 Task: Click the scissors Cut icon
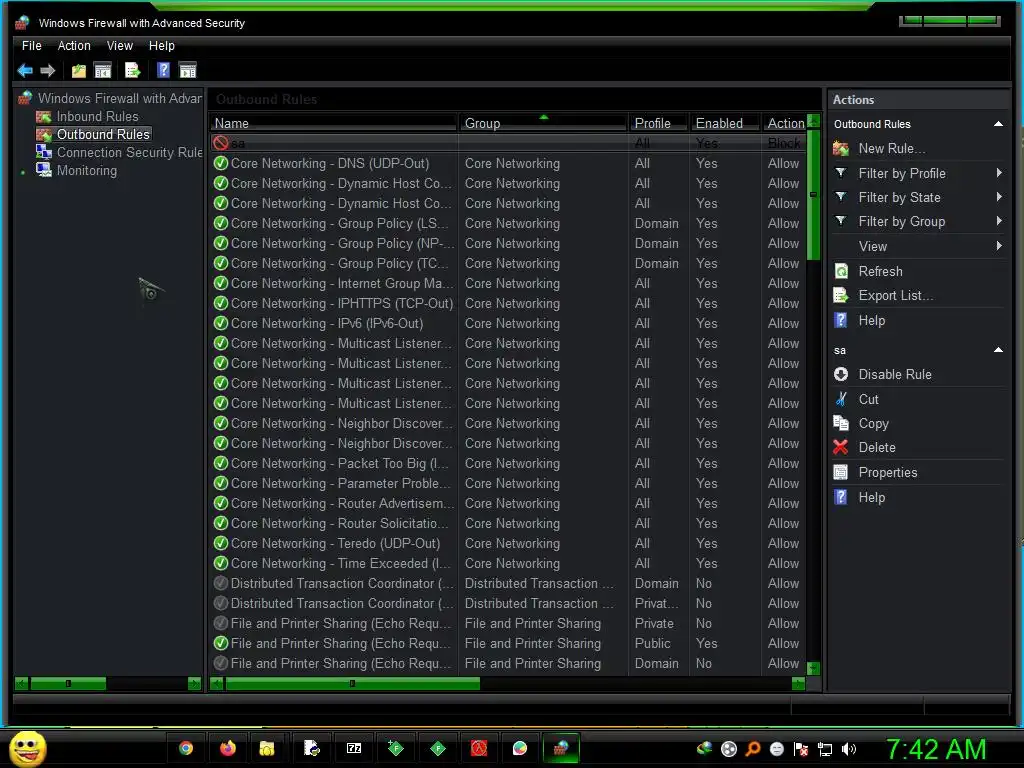coord(841,399)
